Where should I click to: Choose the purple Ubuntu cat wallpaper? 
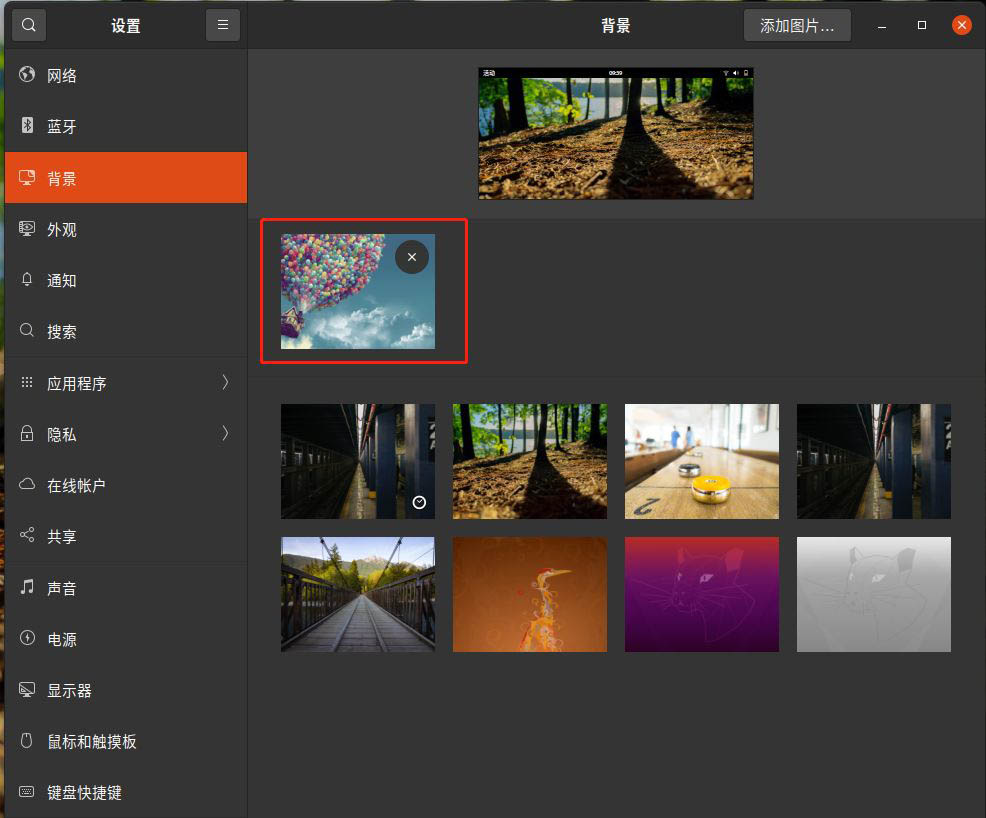[x=701, y=594]
